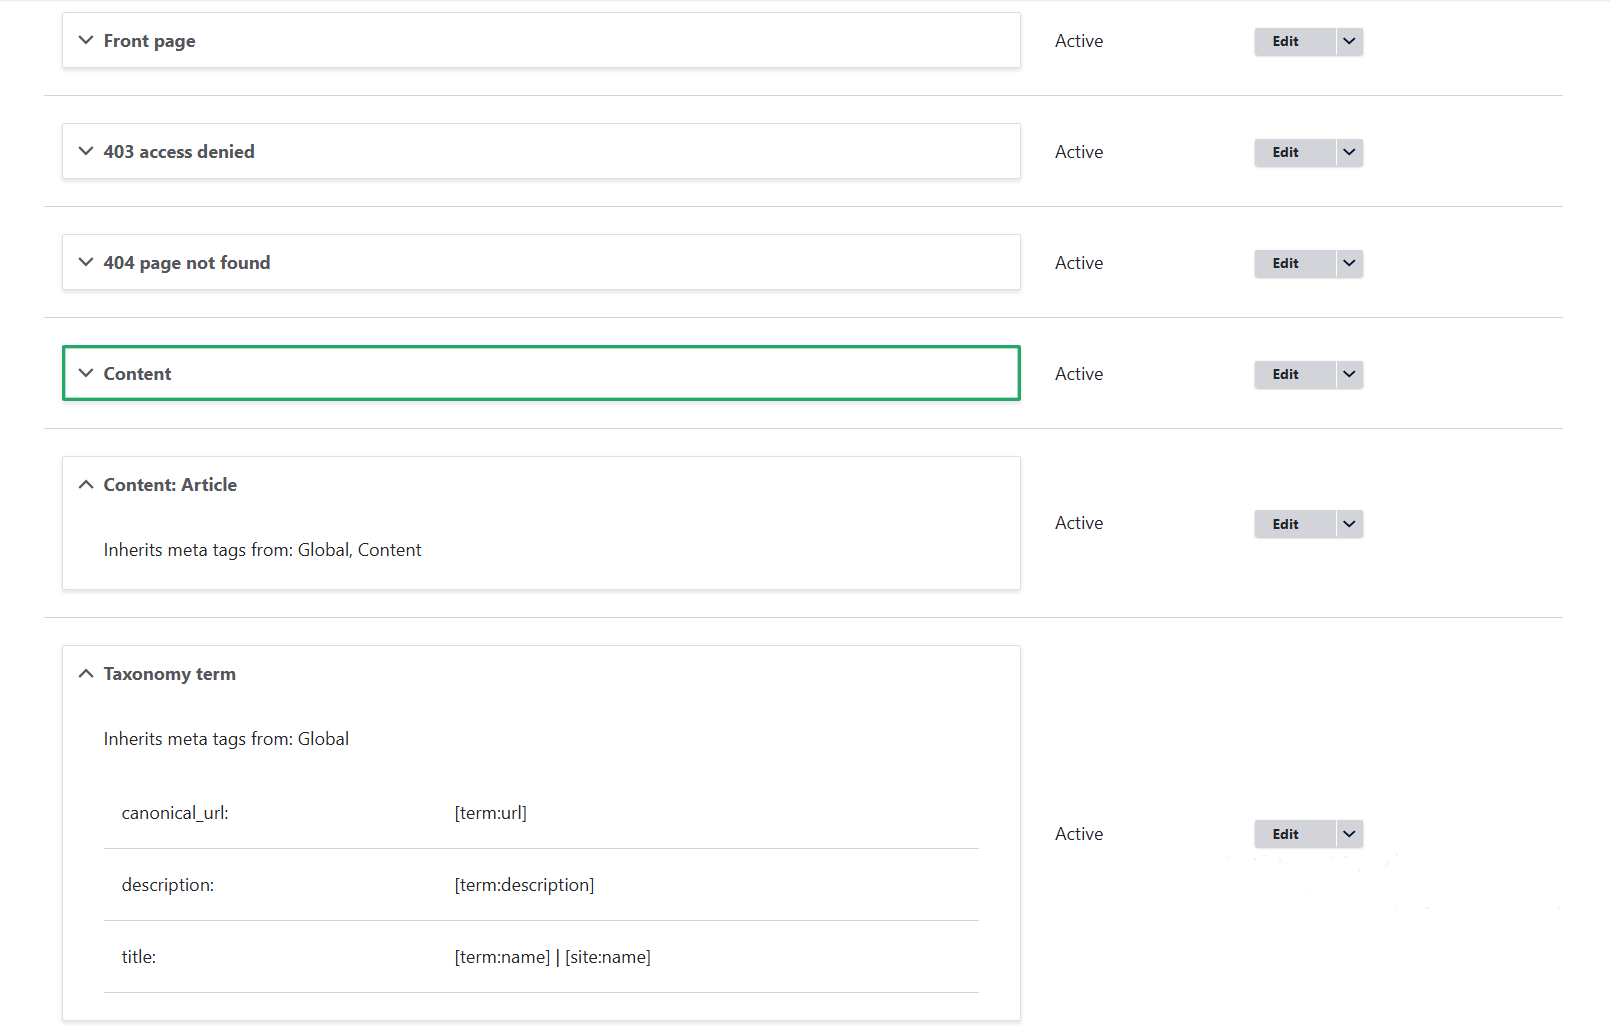Select the [term:url] canonical_url token value
The height and width of the screenshot is (1028, 1610).
tap(490, 812)
